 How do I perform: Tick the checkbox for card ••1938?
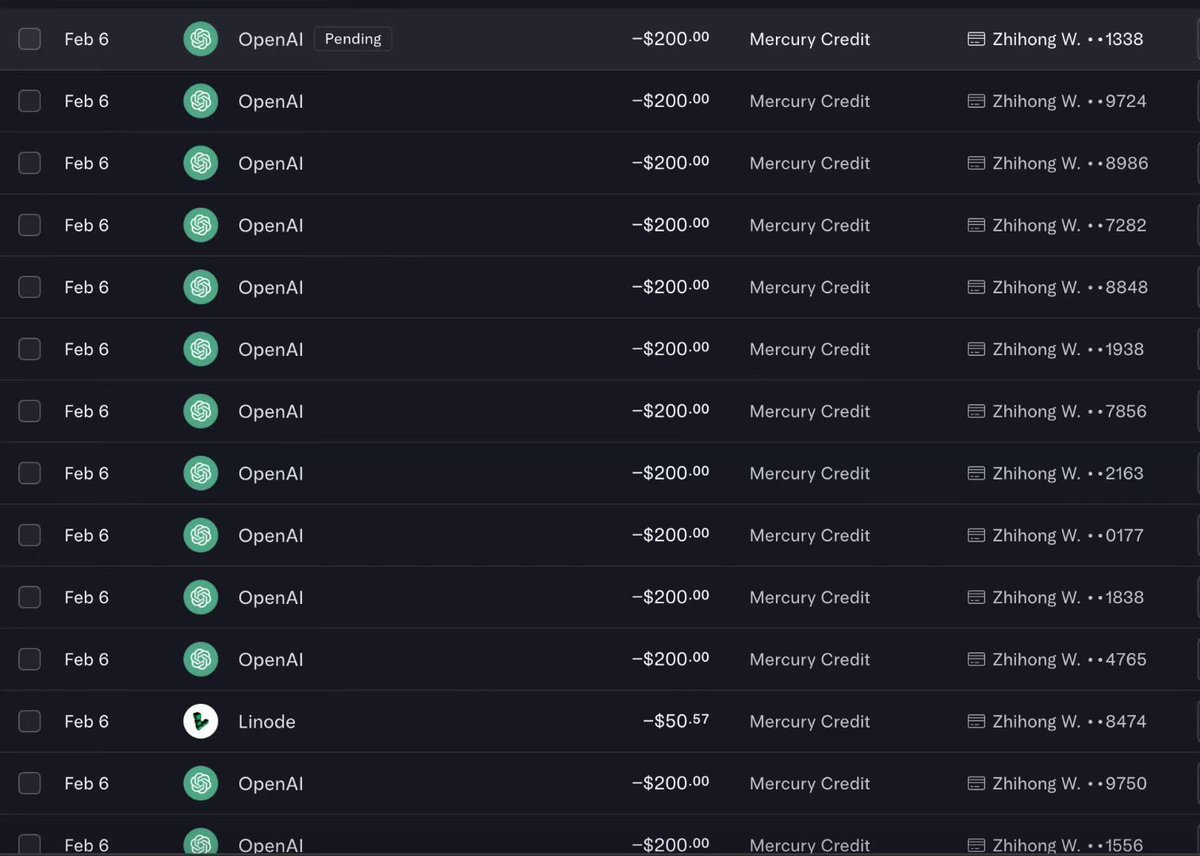pos(30,349)
